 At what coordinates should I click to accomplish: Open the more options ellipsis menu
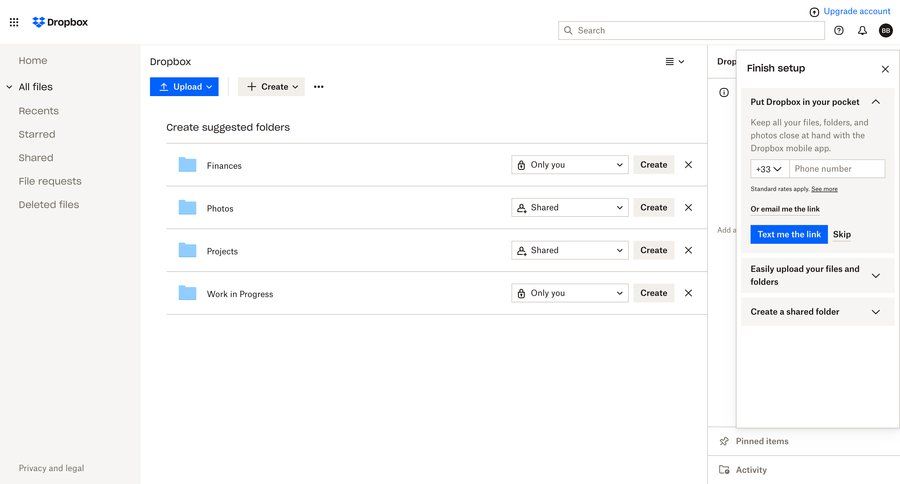click(319, 87)
